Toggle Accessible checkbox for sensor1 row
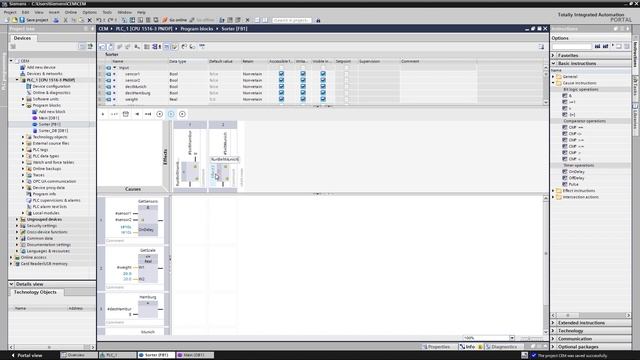 pos(281,74)
